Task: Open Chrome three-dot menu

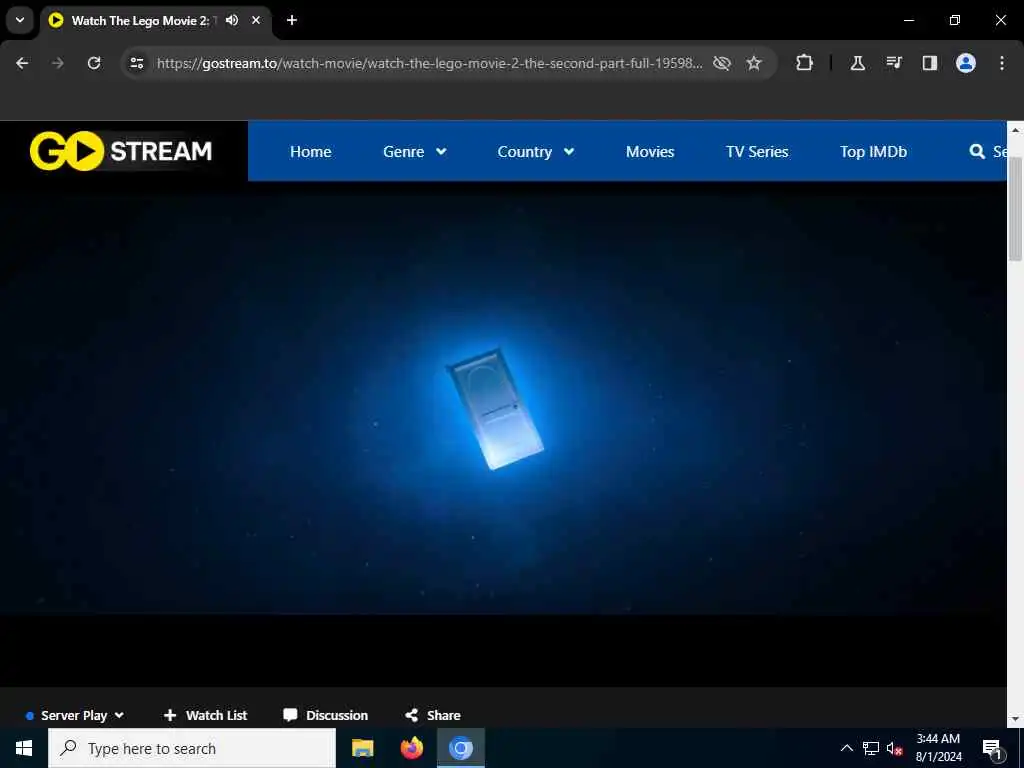Action: (1002, 63)
